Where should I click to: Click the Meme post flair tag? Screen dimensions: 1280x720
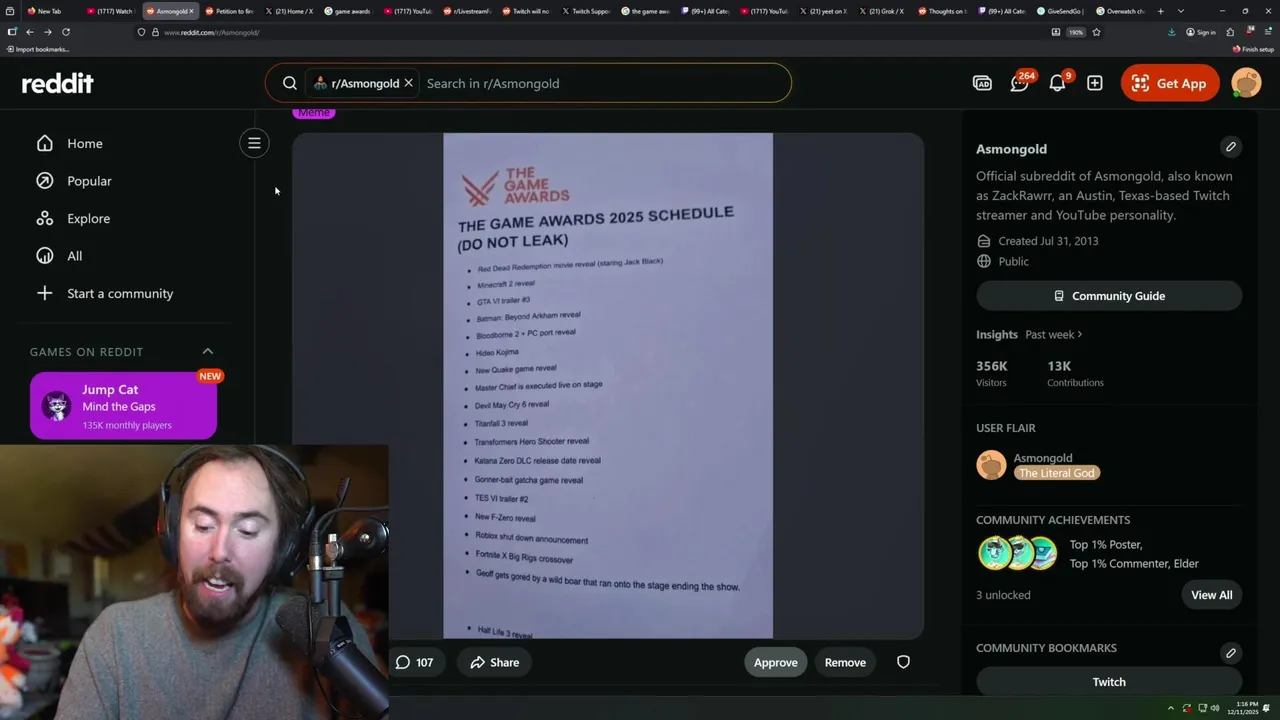314,112
